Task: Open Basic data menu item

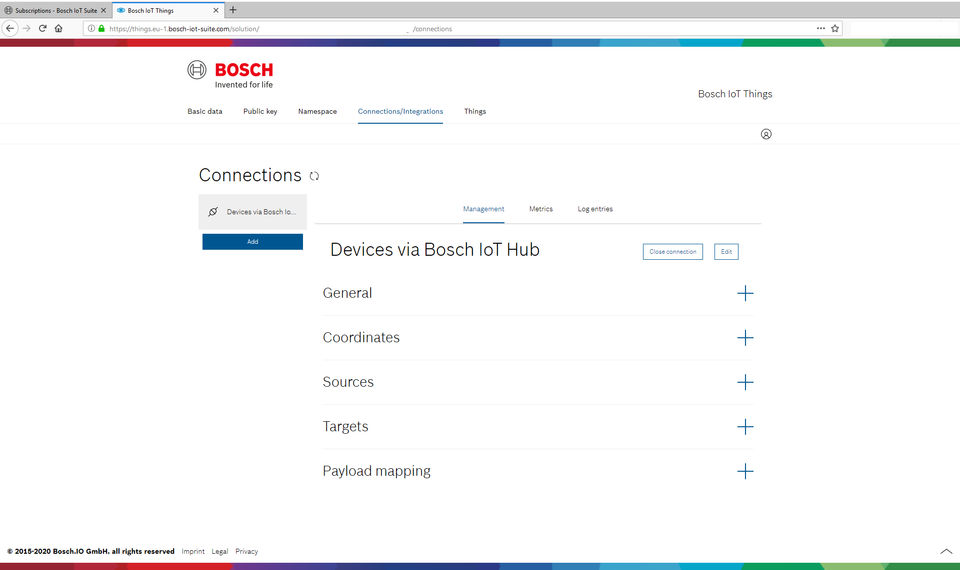Action: [204, 111]
